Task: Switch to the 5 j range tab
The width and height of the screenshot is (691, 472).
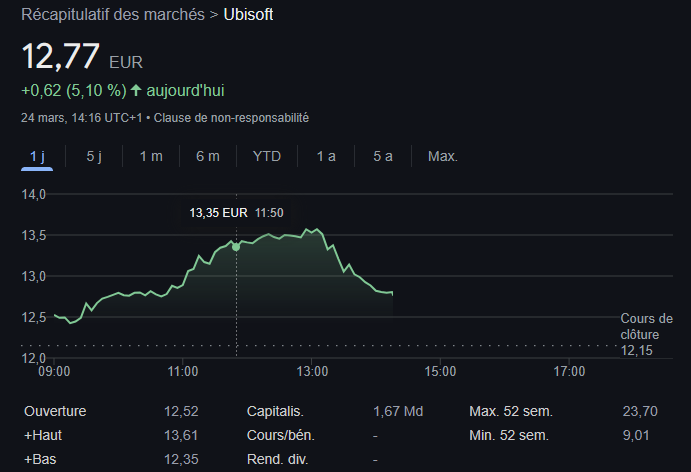Action: pyautogui.click(x=94, y=156)
